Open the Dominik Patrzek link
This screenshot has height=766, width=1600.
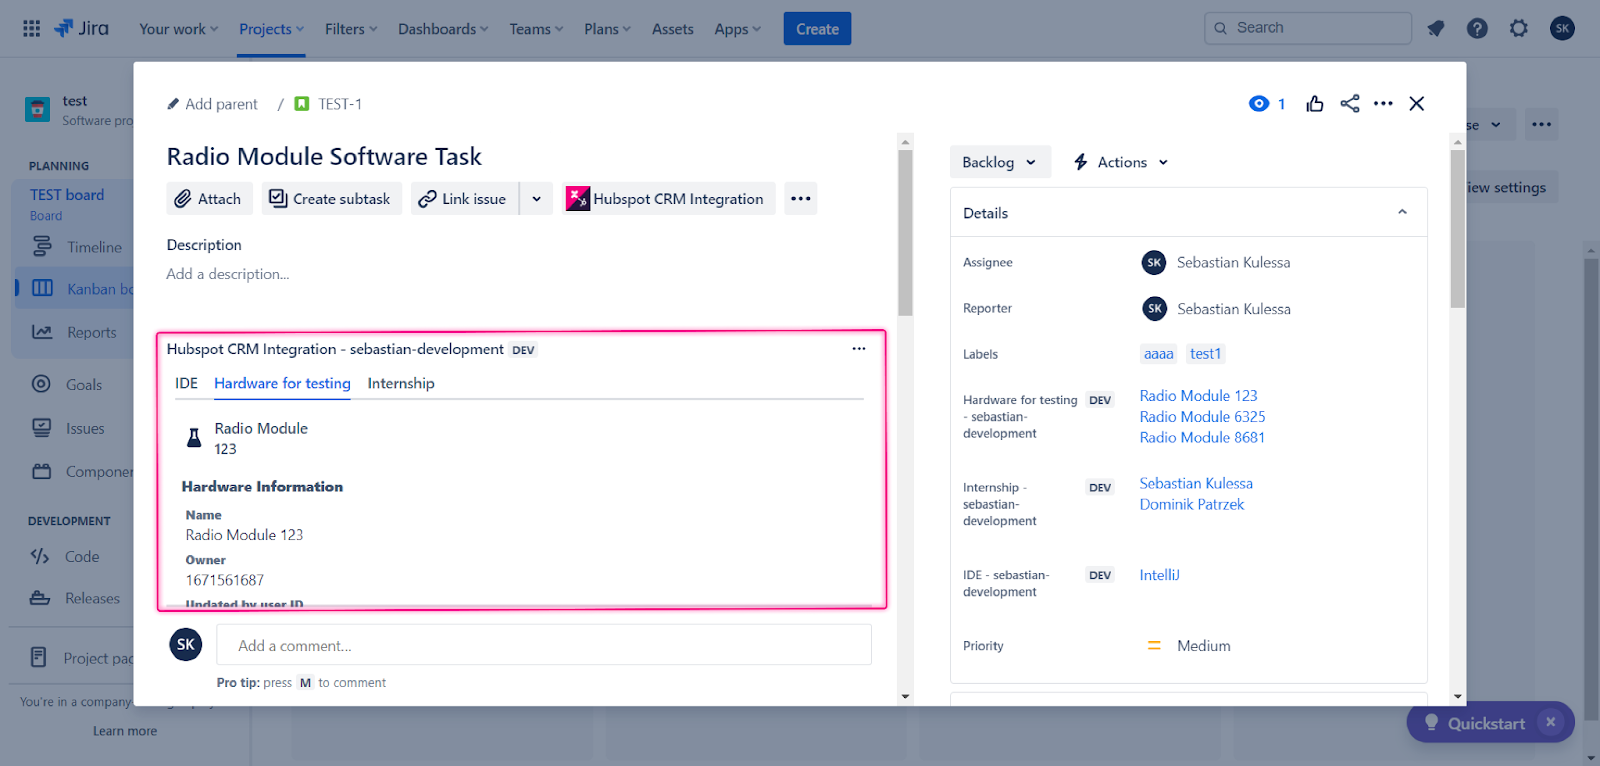point(1192,505)
